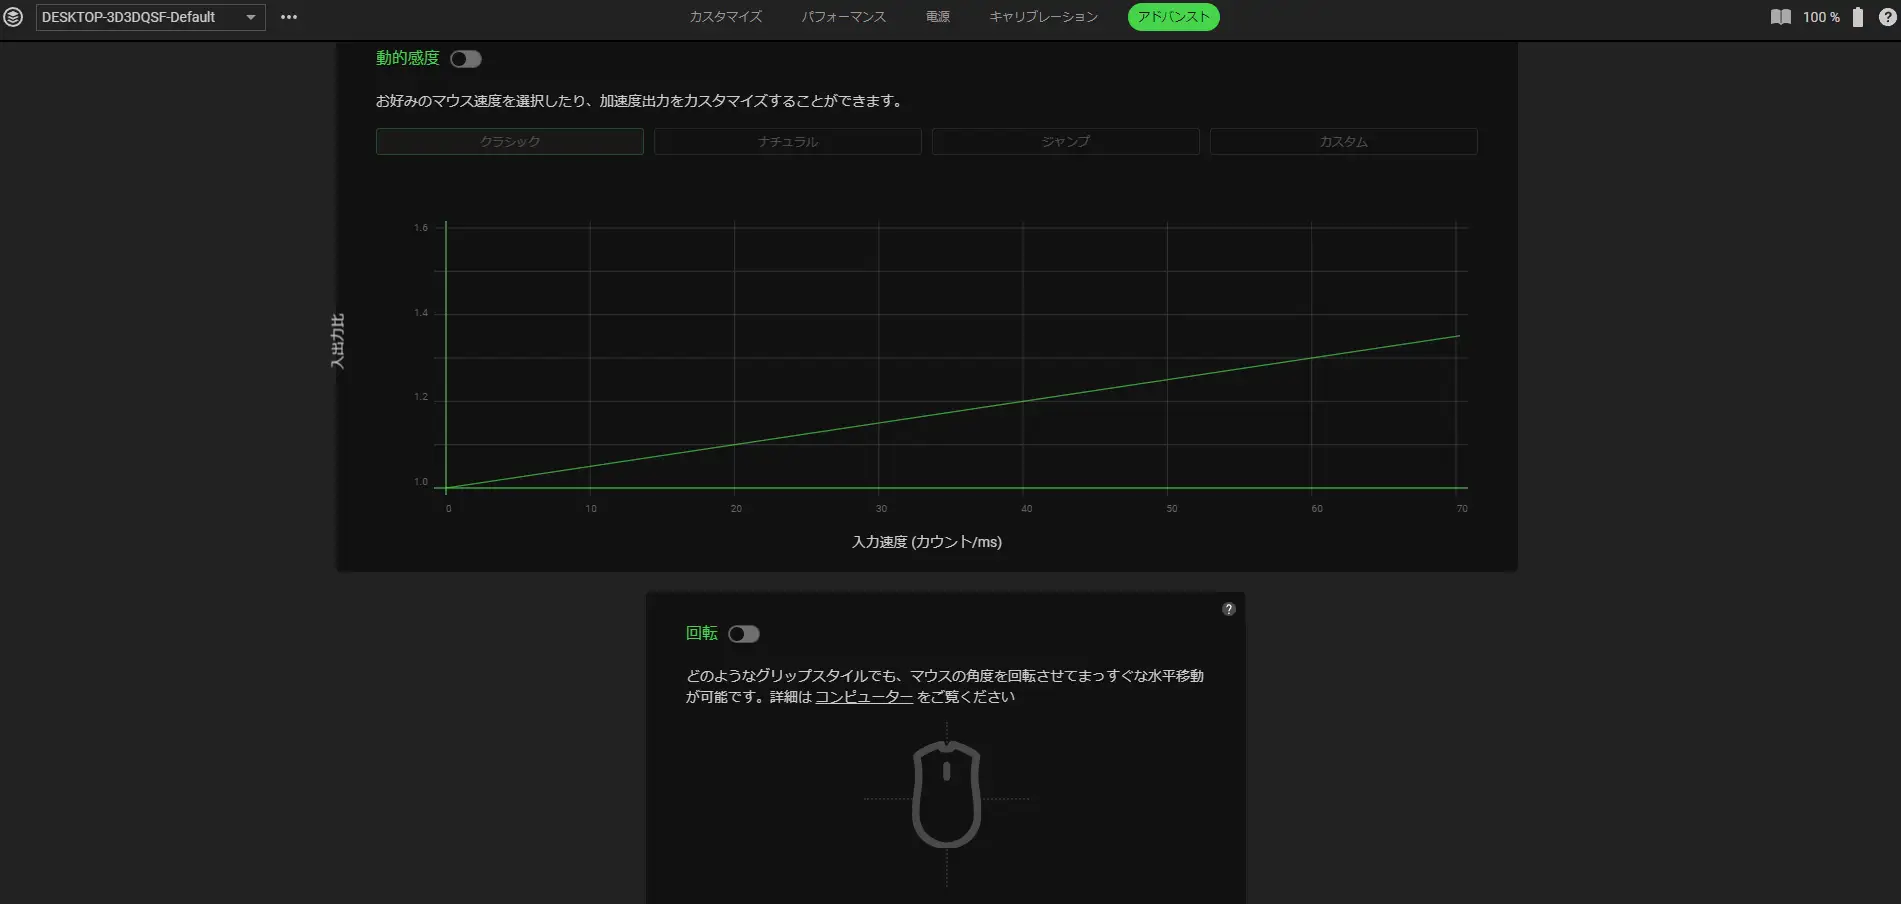
Task: Enable the 動的感度 toggle switch
Action: [x=465, y=59]
